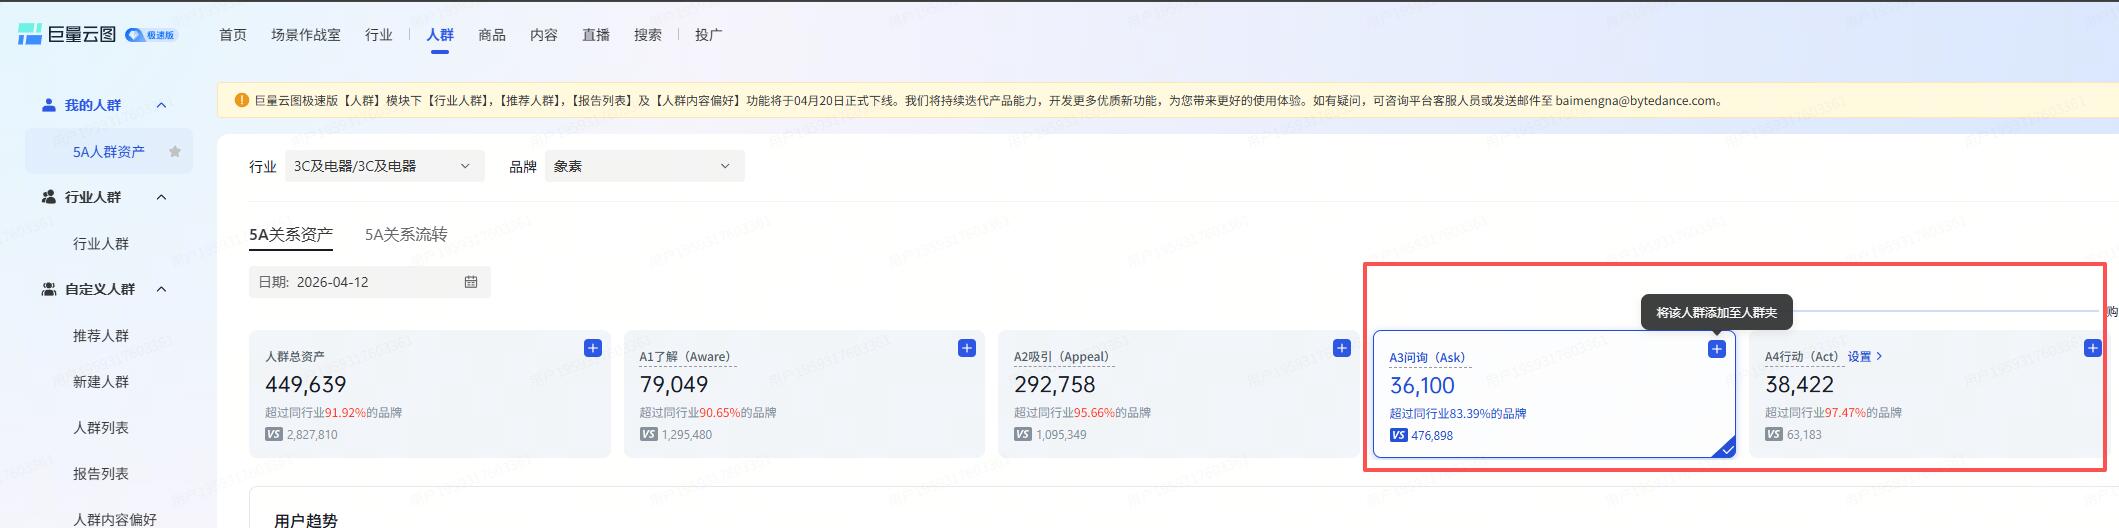Click VS badge under 人群总资产

274,435
